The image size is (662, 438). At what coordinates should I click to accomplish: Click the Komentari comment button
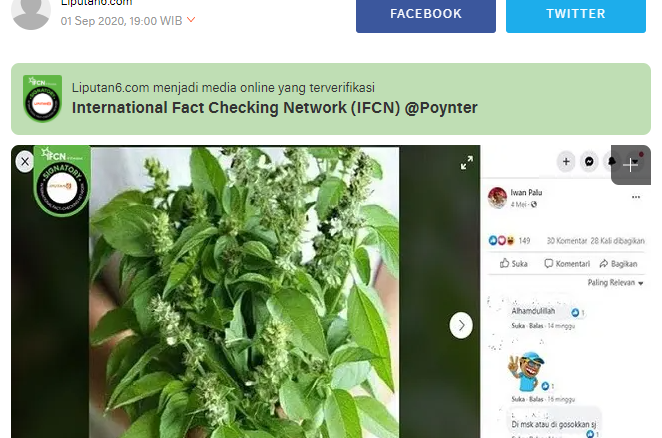pyautogui.click(x=567, y=264)
